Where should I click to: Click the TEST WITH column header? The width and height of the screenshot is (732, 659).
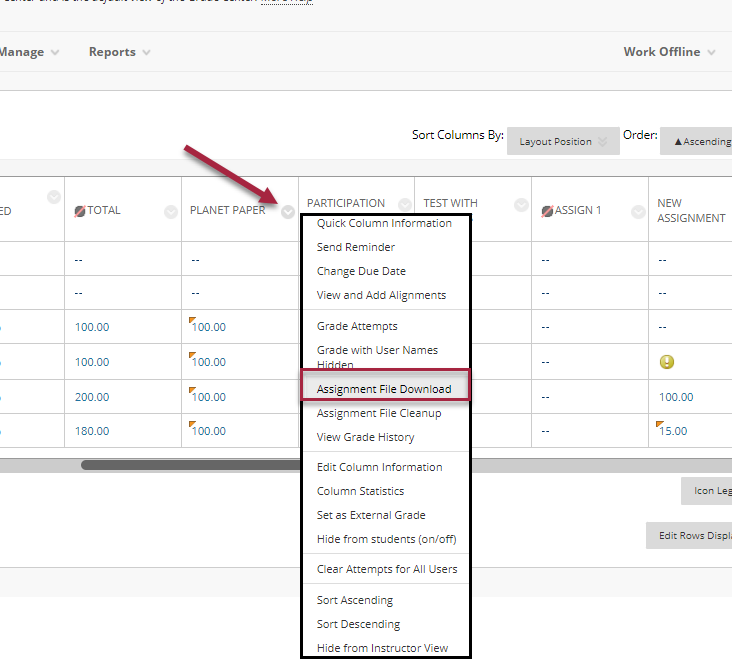[x=450, y=203]
